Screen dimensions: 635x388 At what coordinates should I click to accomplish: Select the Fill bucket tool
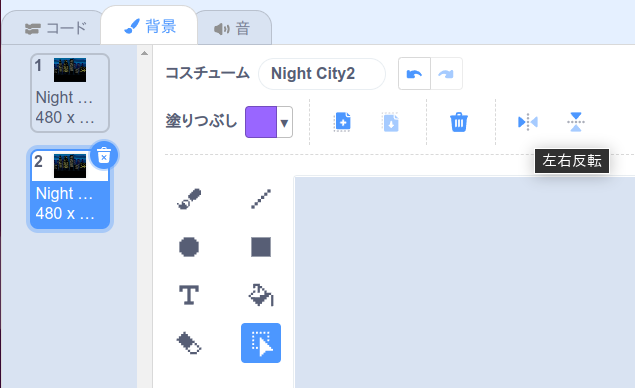[261, 295]
